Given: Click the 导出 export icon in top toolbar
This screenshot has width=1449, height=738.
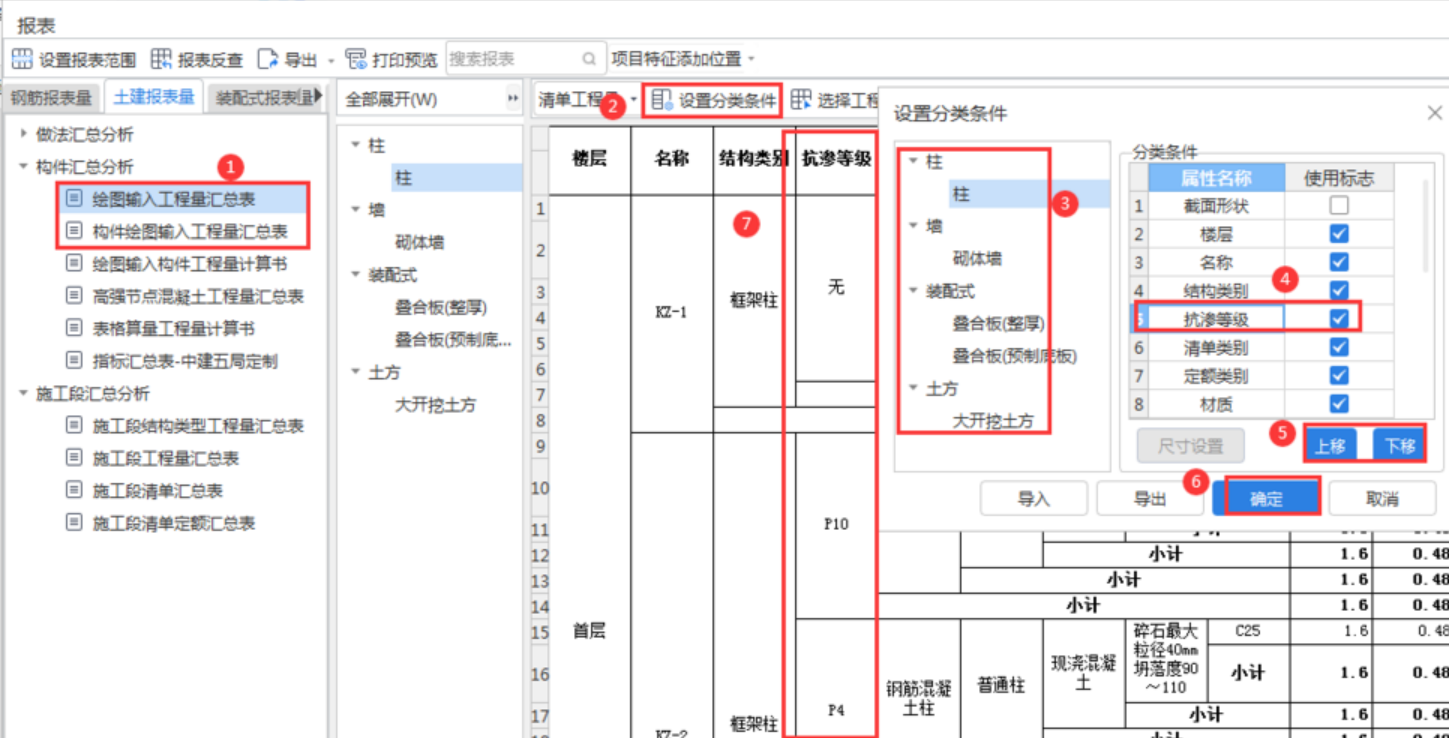Looking at the screenshot, I should [267, 59].
